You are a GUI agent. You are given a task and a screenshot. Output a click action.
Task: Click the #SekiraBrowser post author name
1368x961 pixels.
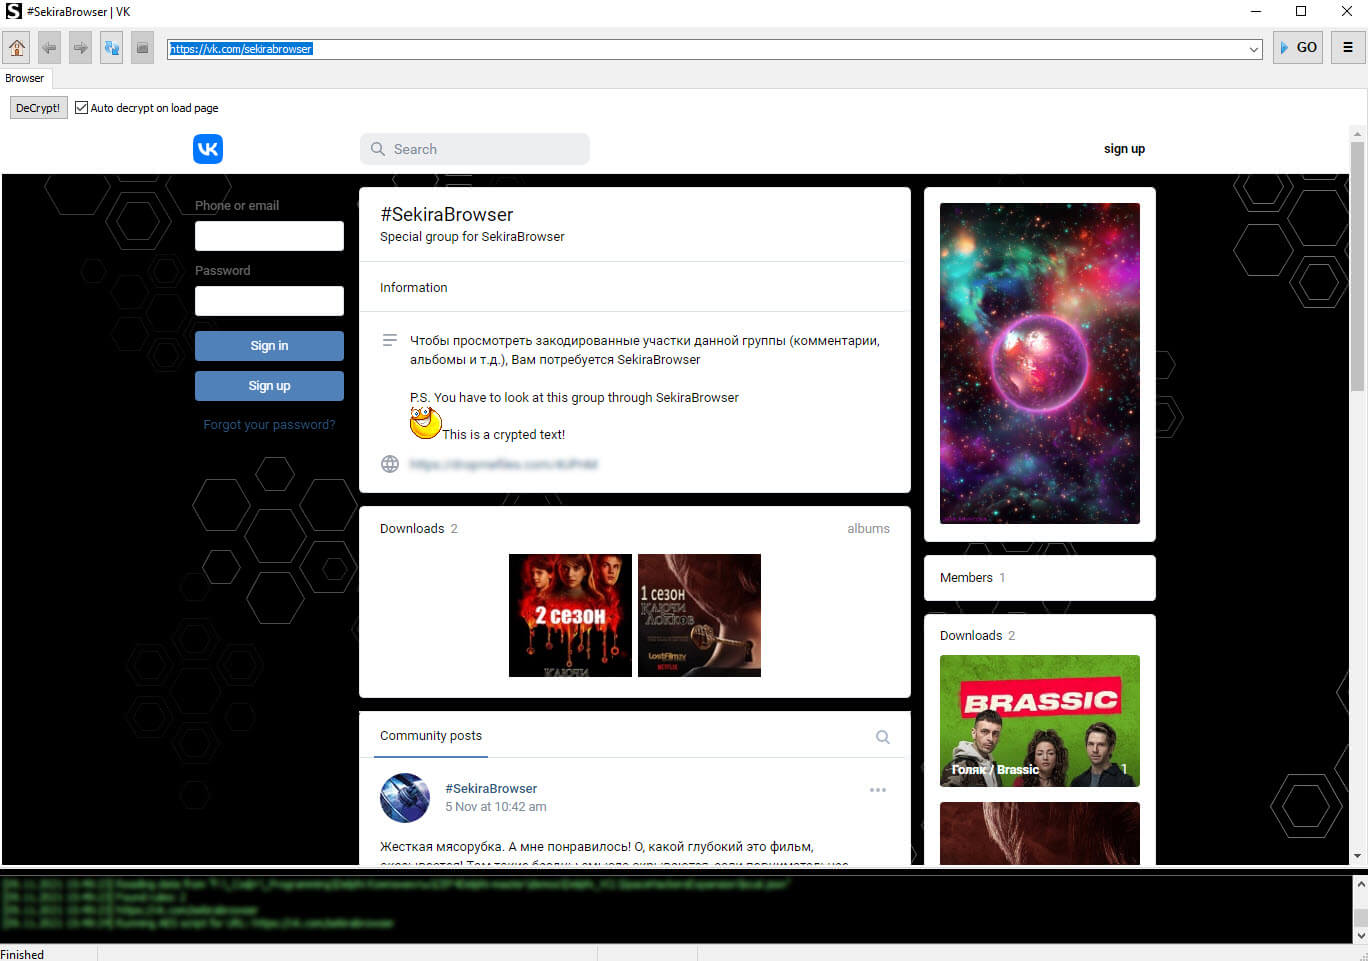coord(491,789)
